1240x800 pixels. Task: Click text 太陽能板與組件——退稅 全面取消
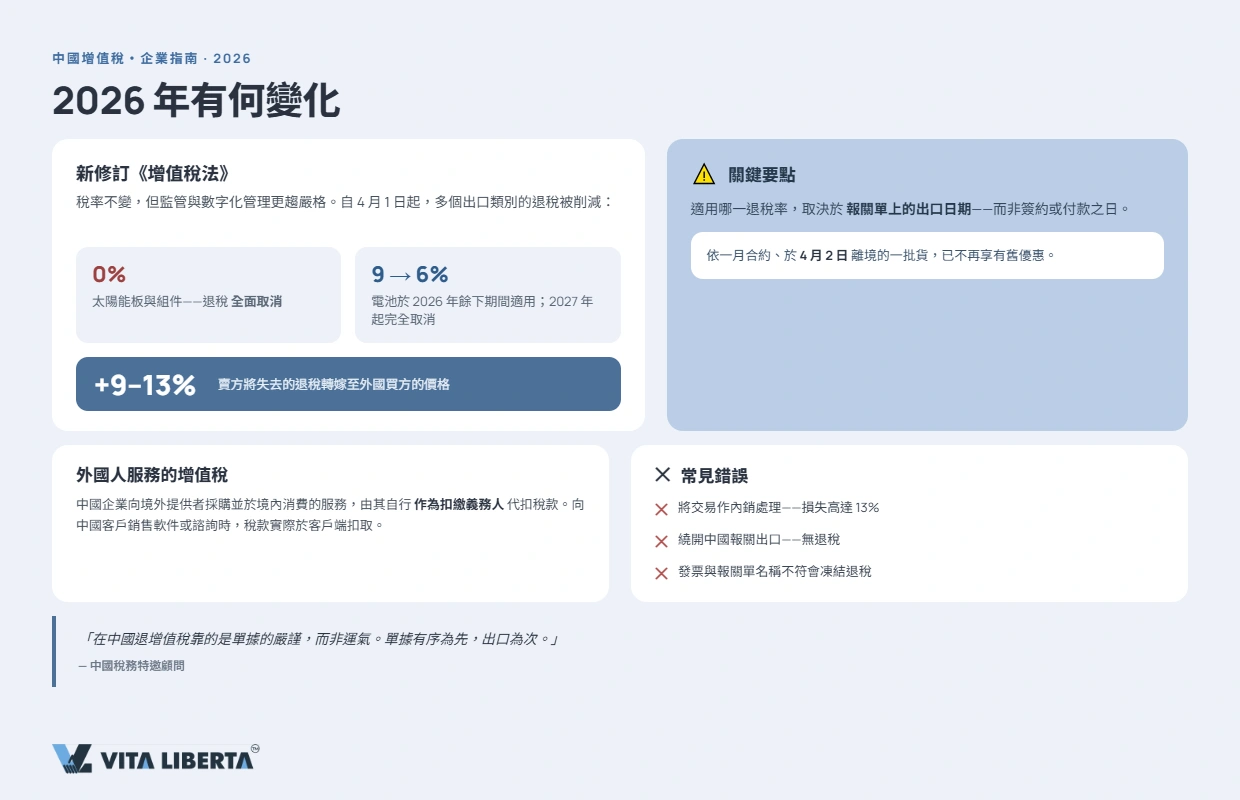(x=187, y=301)
